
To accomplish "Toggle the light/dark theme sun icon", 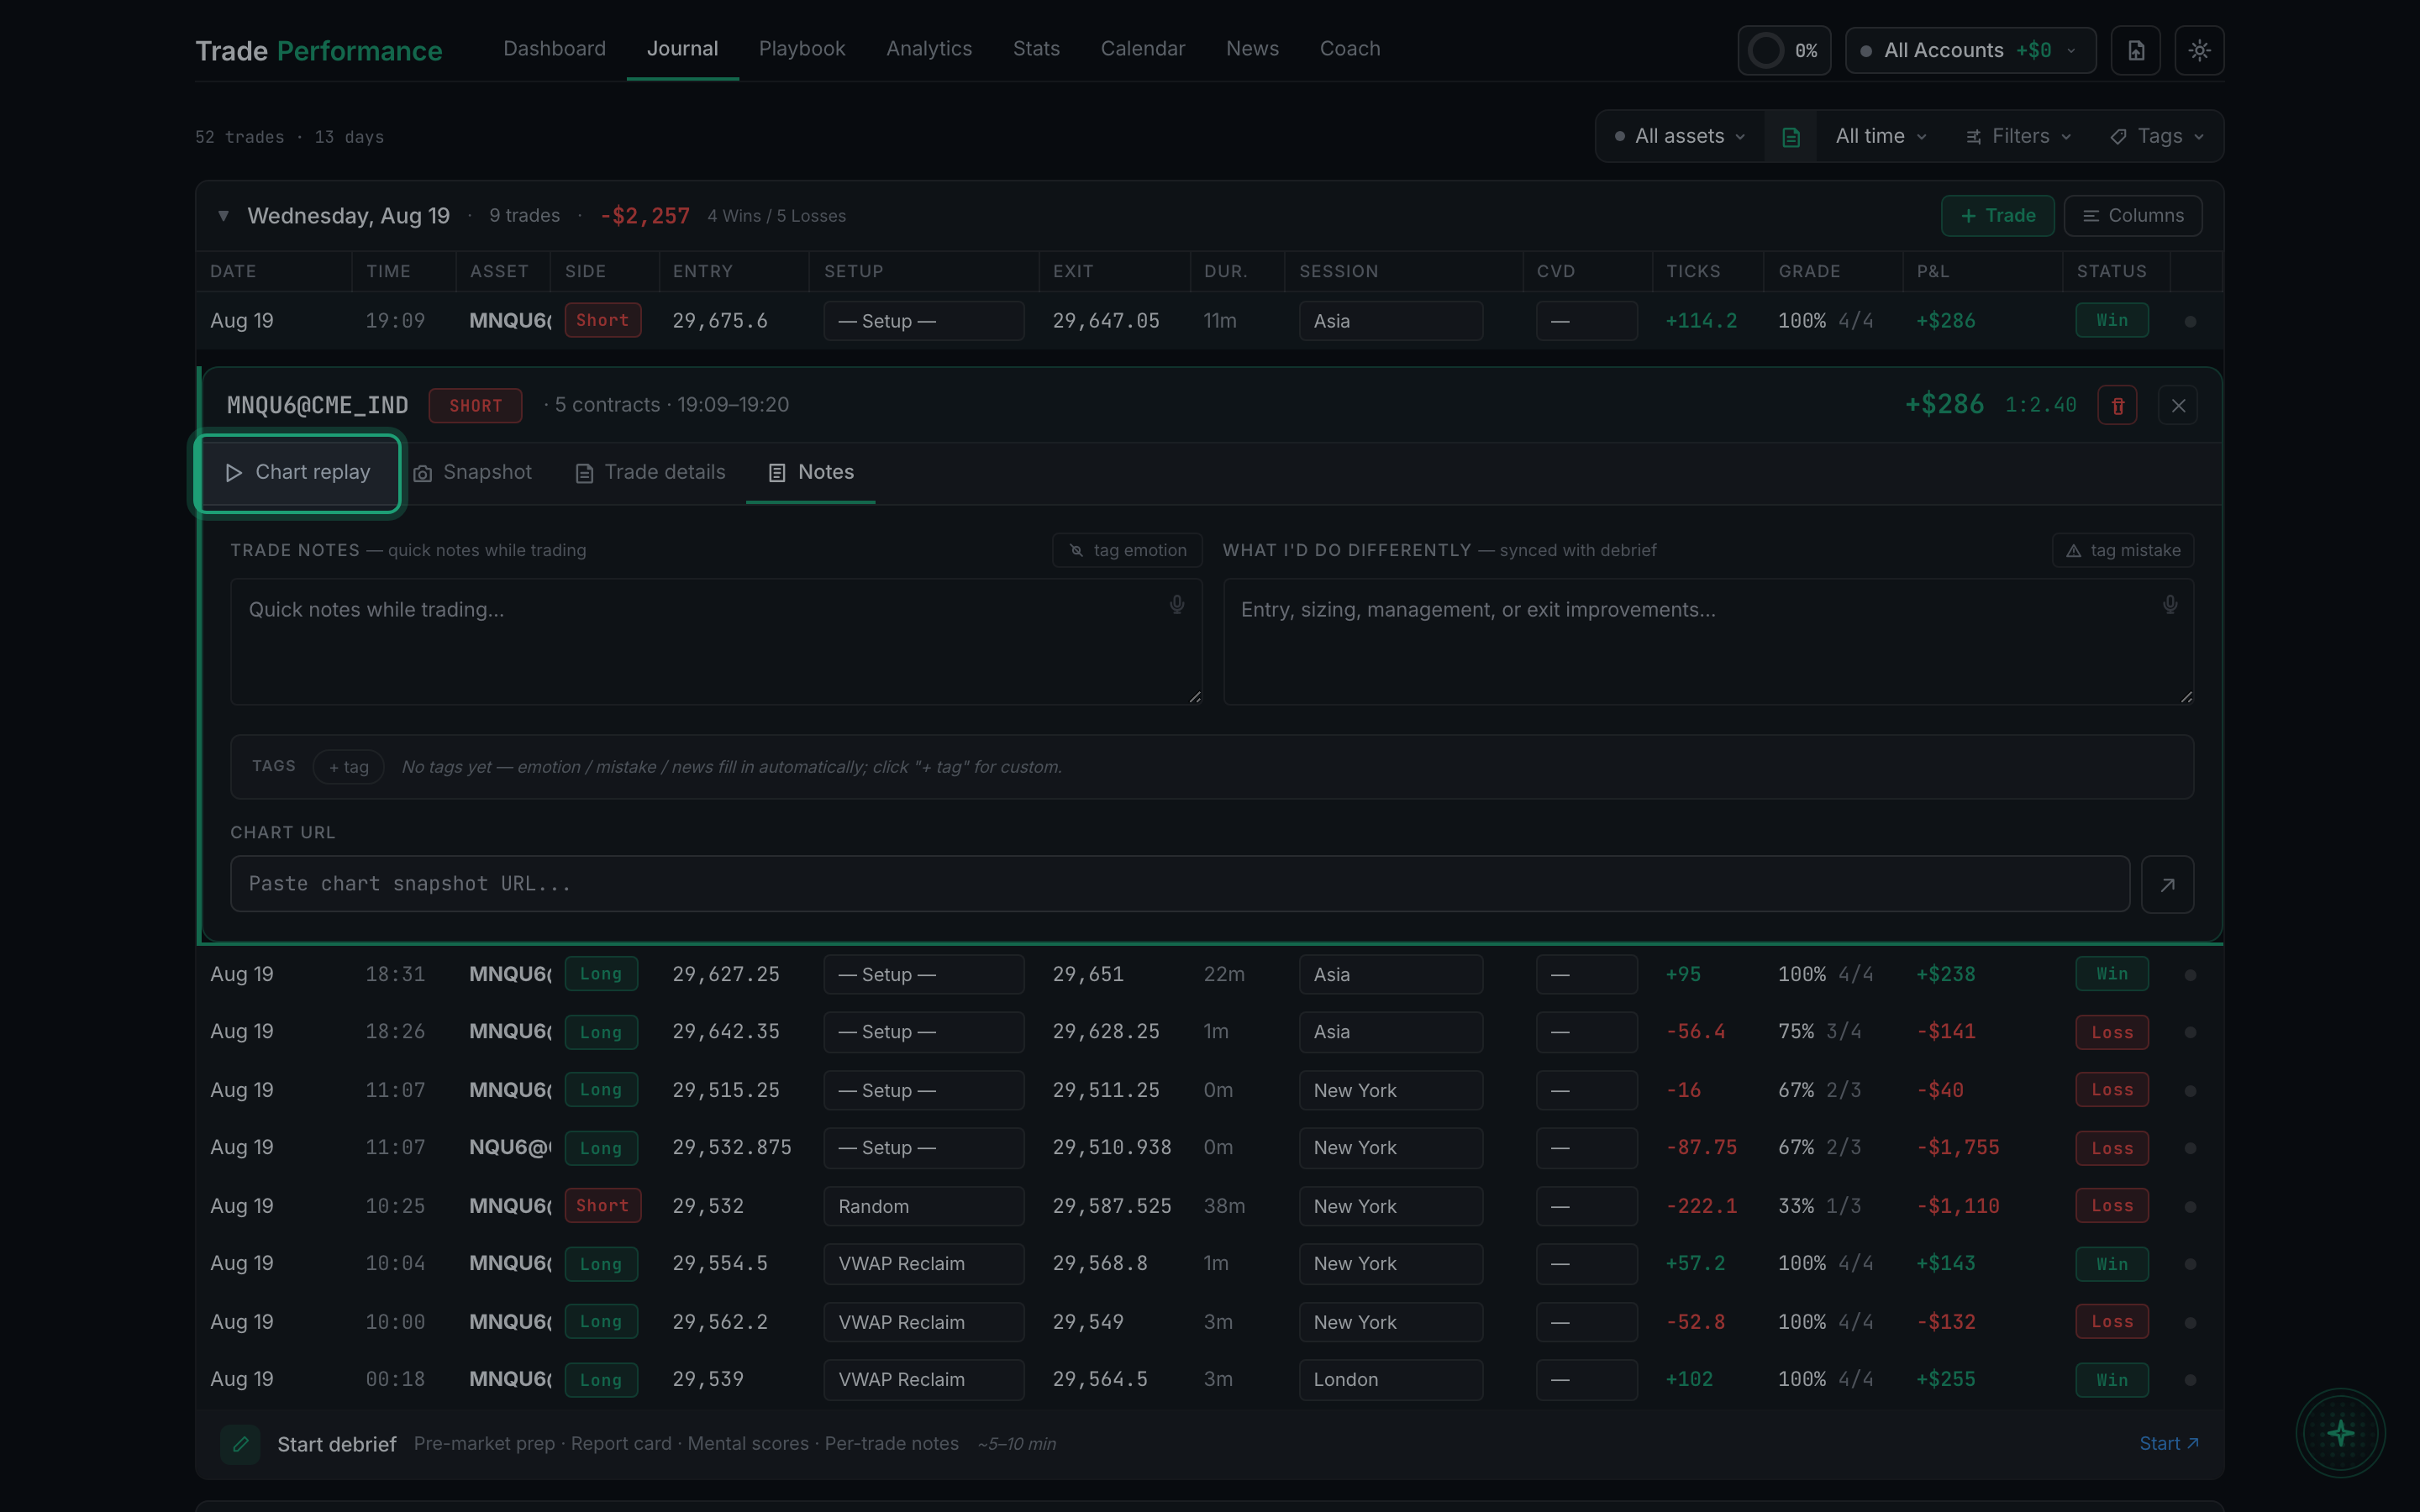I will pos(2199,50).
